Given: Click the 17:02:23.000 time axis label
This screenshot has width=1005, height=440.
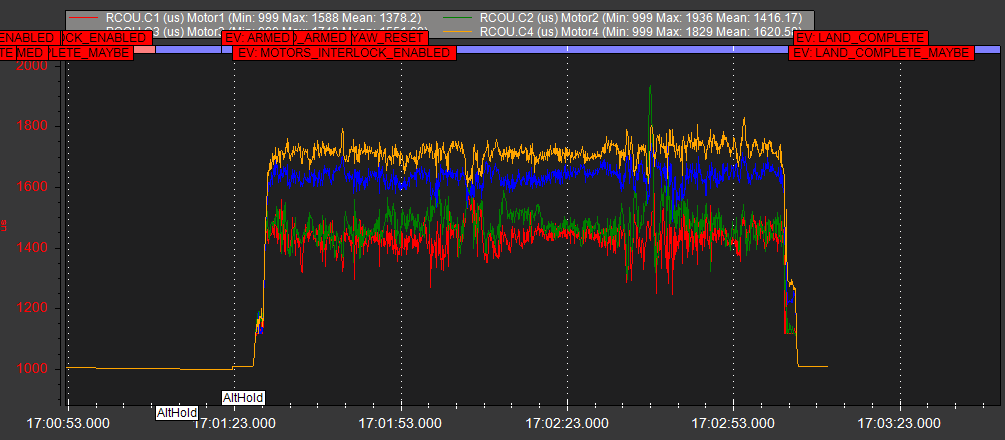Looking at the screenshot, I should [567, 423].
